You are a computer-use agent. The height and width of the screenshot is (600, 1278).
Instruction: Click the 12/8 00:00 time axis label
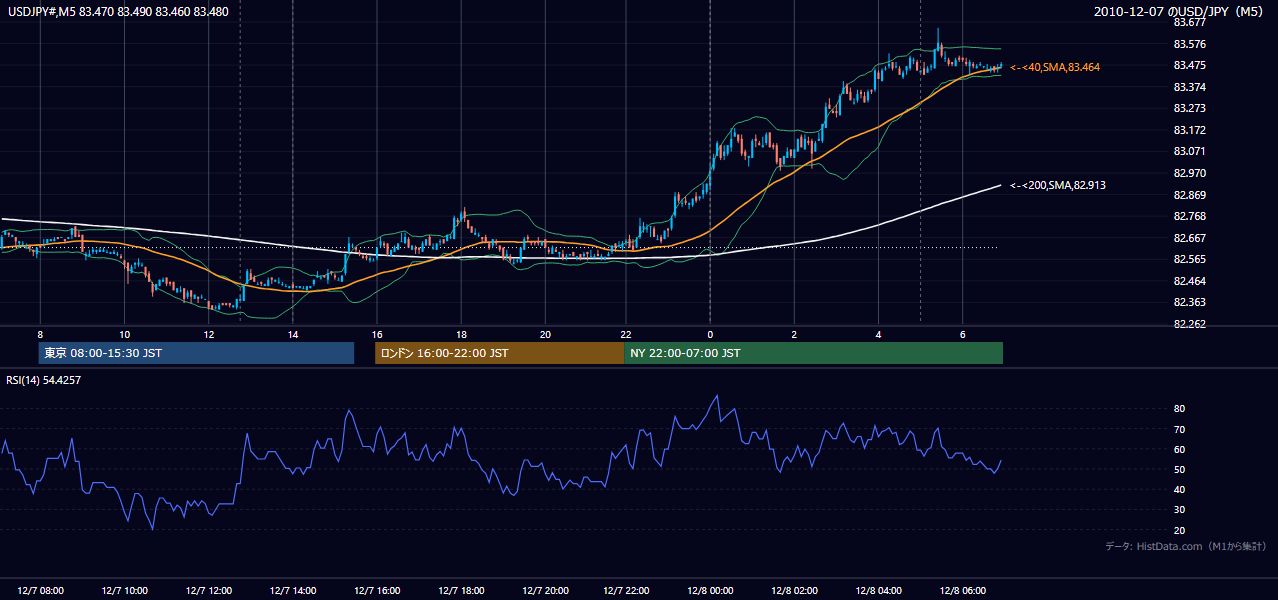coord(711,591)
